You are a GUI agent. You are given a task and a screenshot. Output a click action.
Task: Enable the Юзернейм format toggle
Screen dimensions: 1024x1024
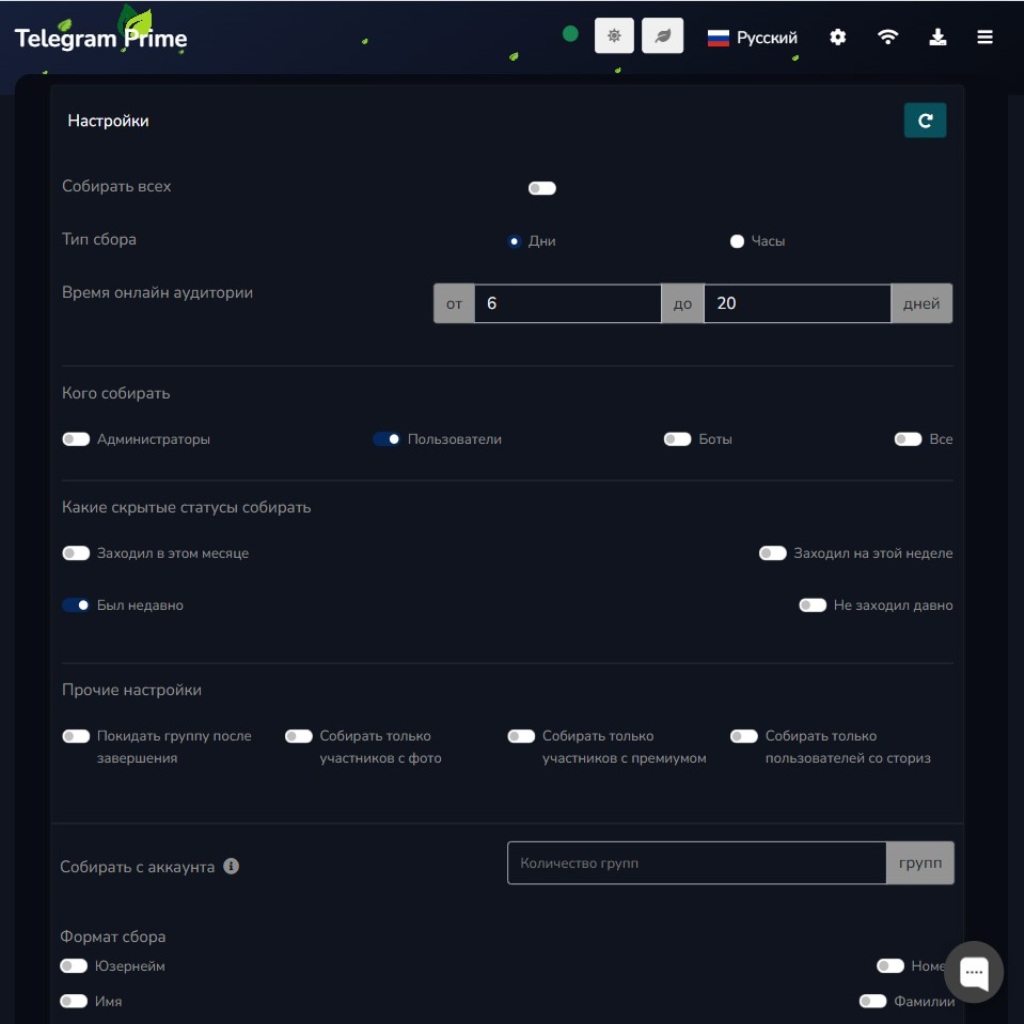click(74, 966)
